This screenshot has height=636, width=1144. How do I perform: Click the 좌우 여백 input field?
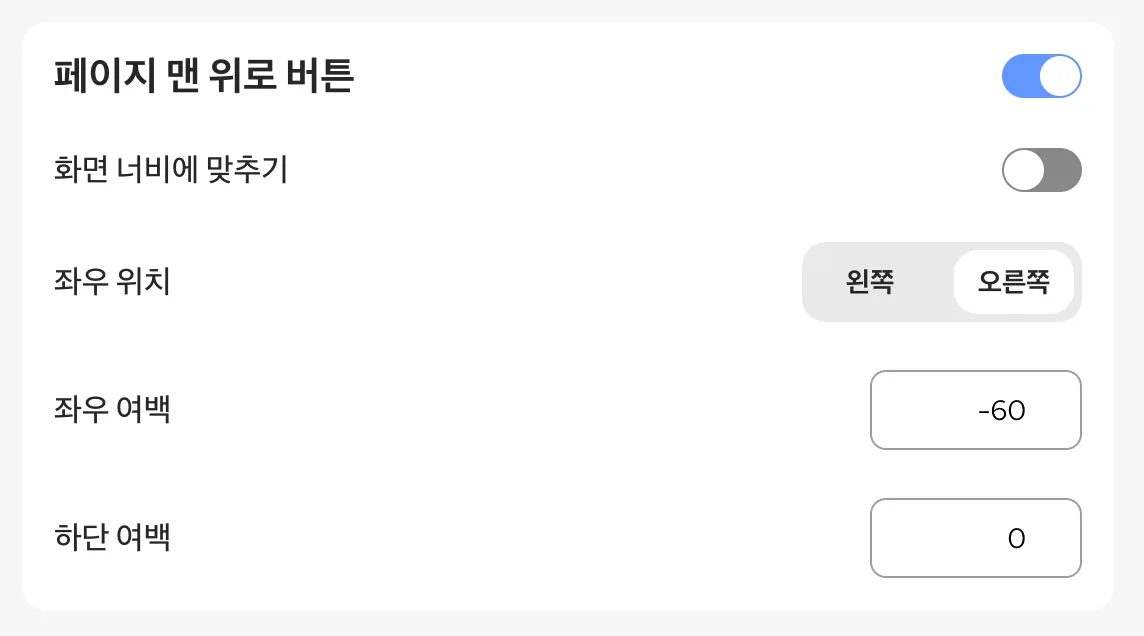(x=975, y=410)
